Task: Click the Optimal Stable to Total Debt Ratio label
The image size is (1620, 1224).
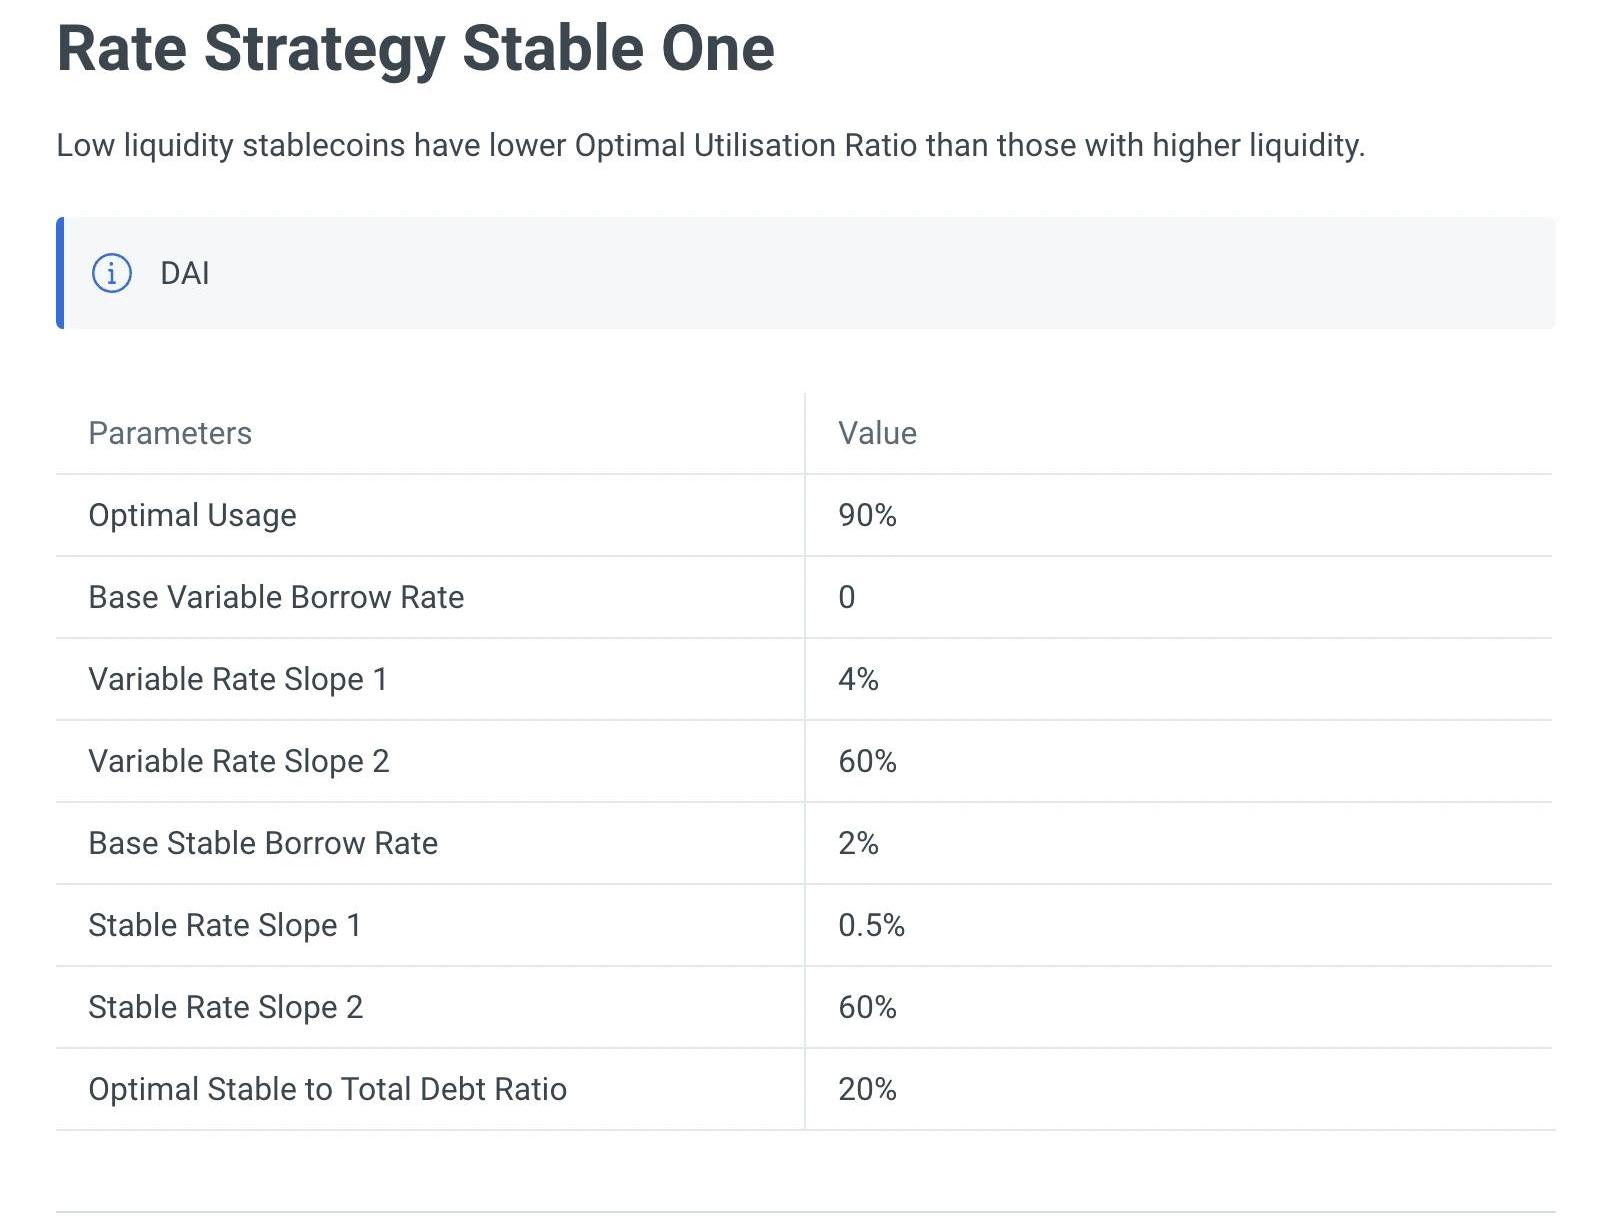Action: 328,1089
